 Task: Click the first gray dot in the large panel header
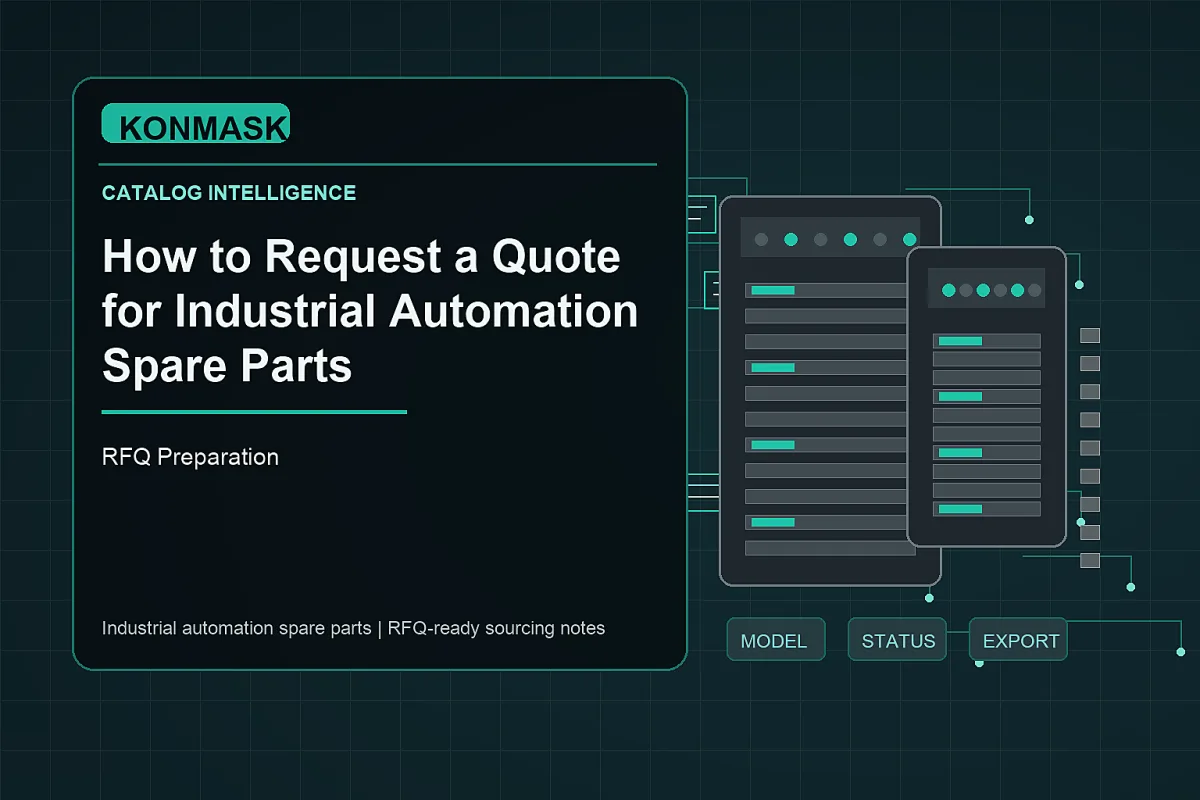point(761,239)
